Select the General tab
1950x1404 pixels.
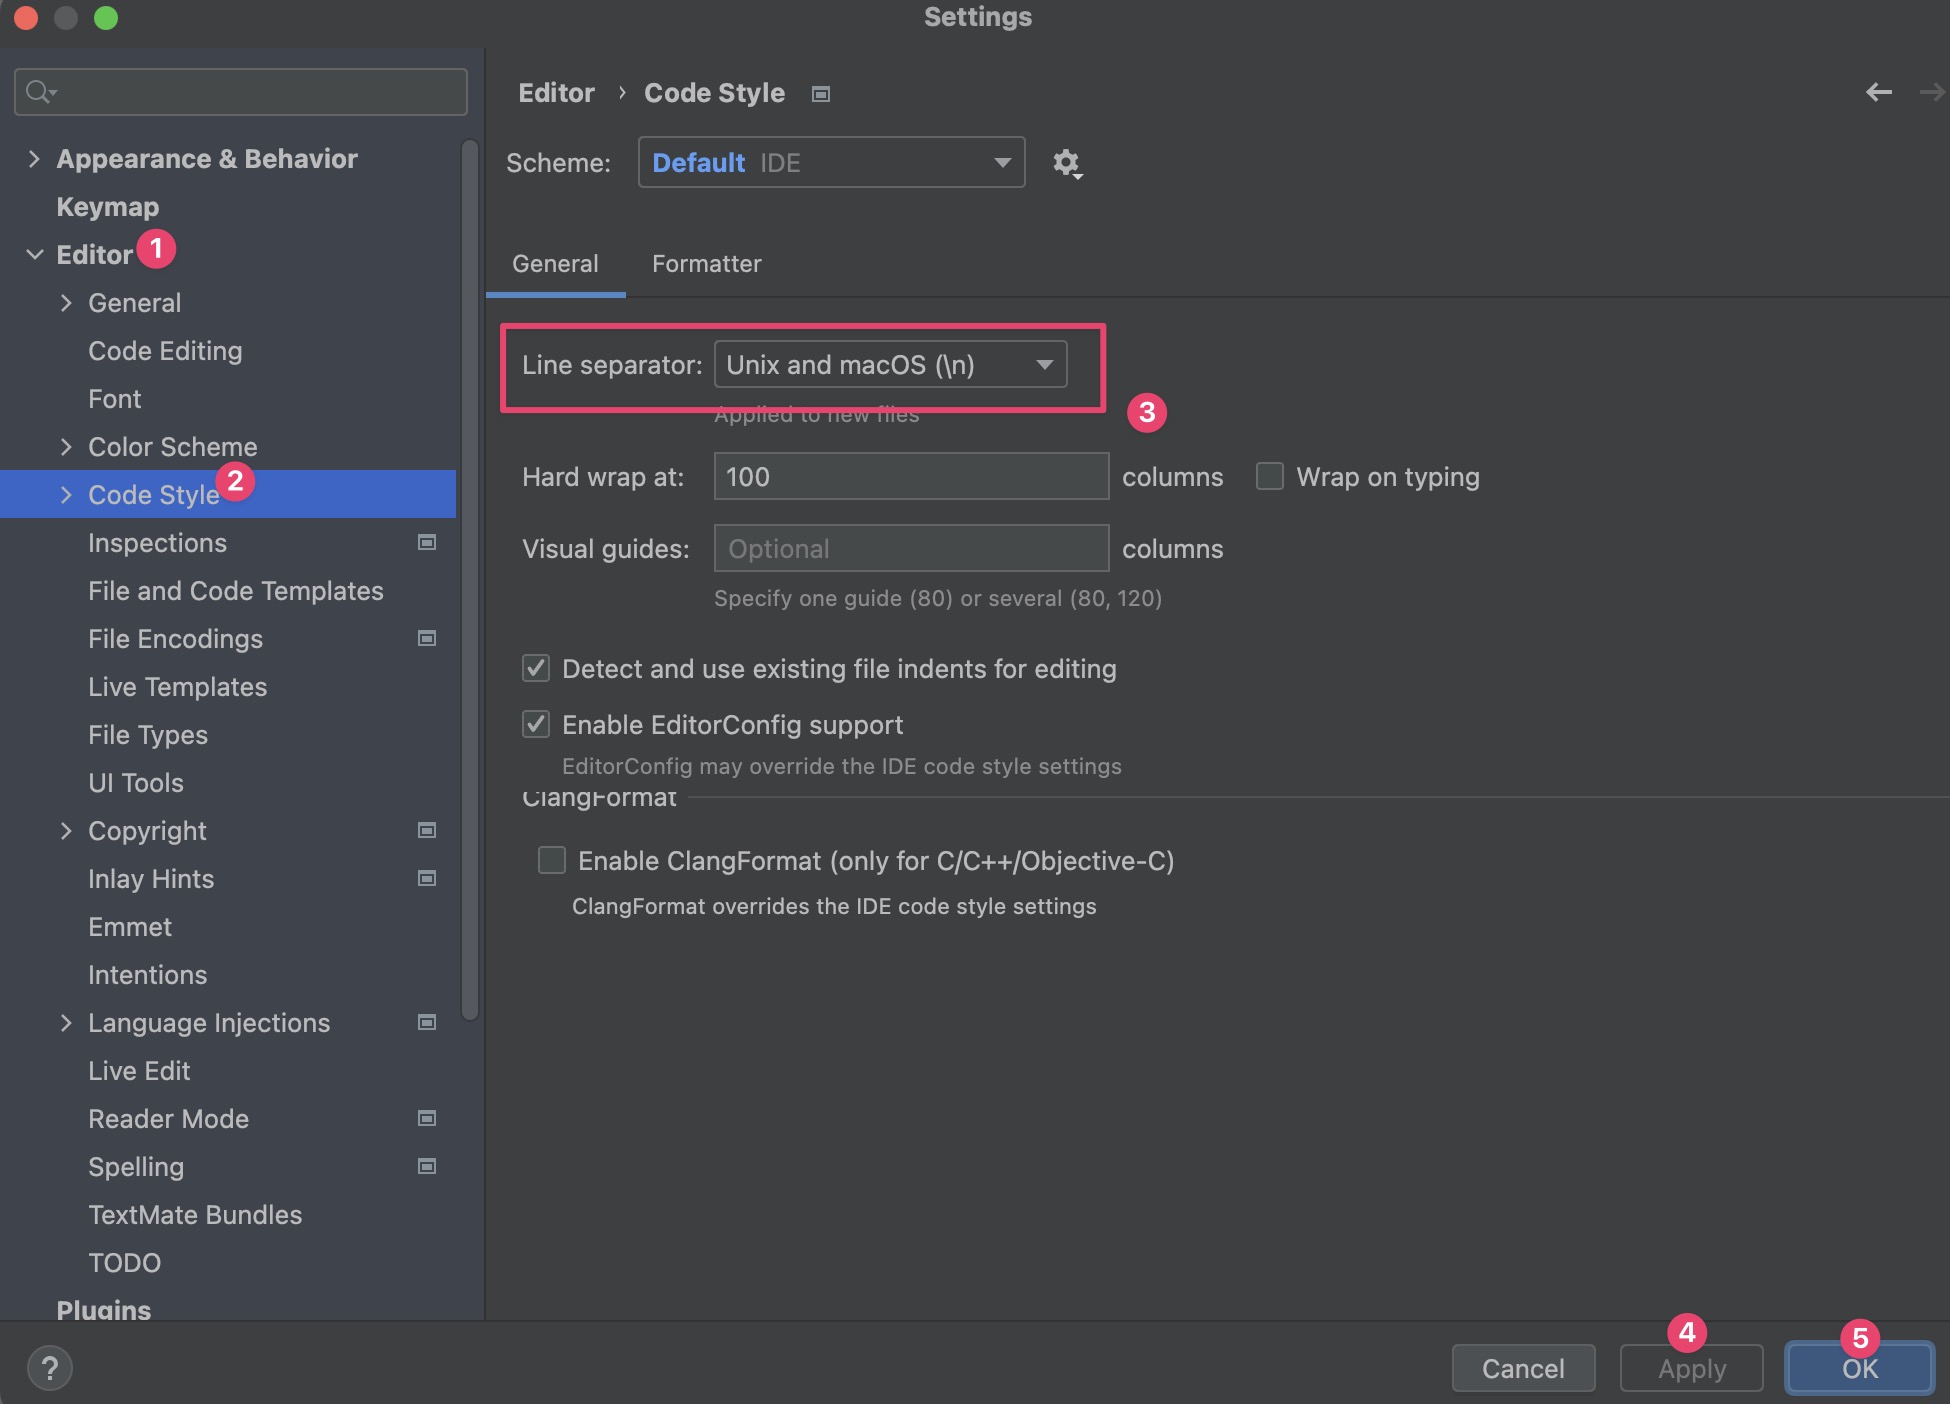[x=555, y=264]
